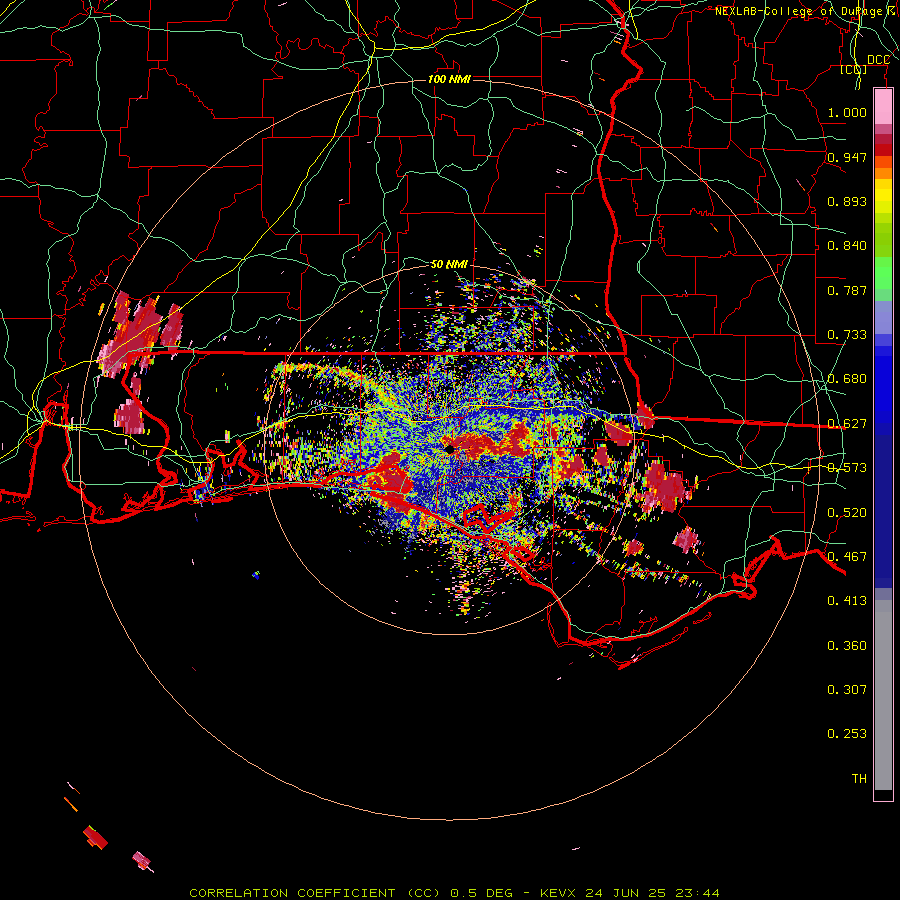
Task: Click the 0.467 scale value
Action: [847, 557]
